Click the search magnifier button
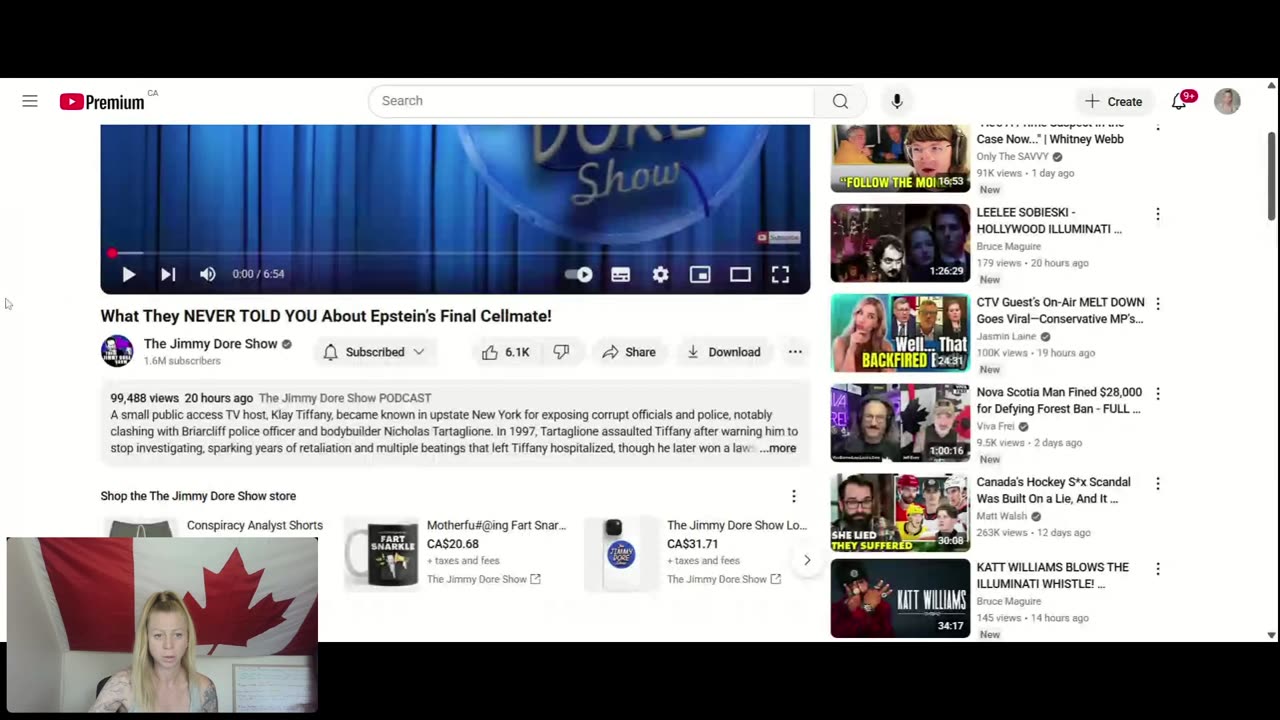The image size is (1280, 720). tap(840, 101)
